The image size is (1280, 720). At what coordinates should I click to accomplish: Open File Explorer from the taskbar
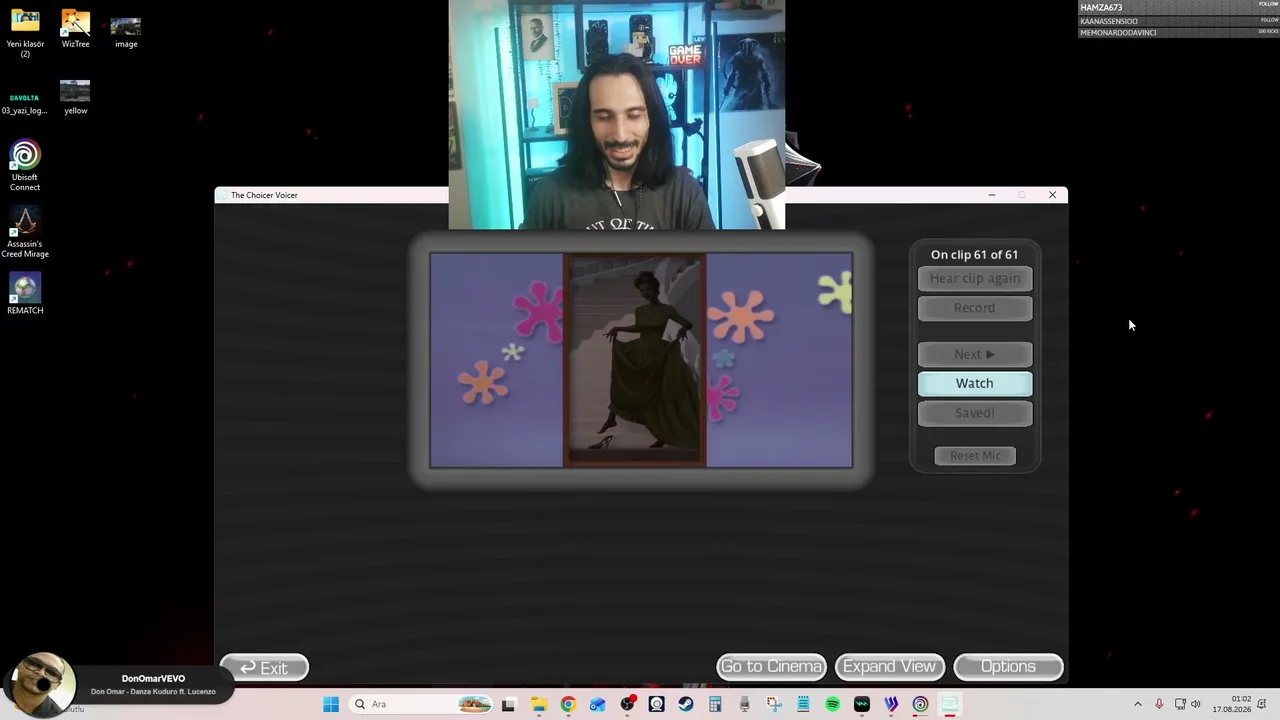click(x=538, y=704)
